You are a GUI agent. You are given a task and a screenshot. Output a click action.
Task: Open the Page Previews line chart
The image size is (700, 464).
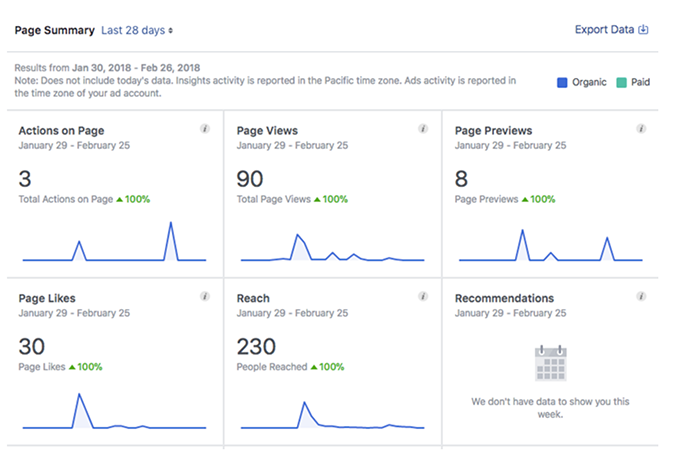(550, 246)
